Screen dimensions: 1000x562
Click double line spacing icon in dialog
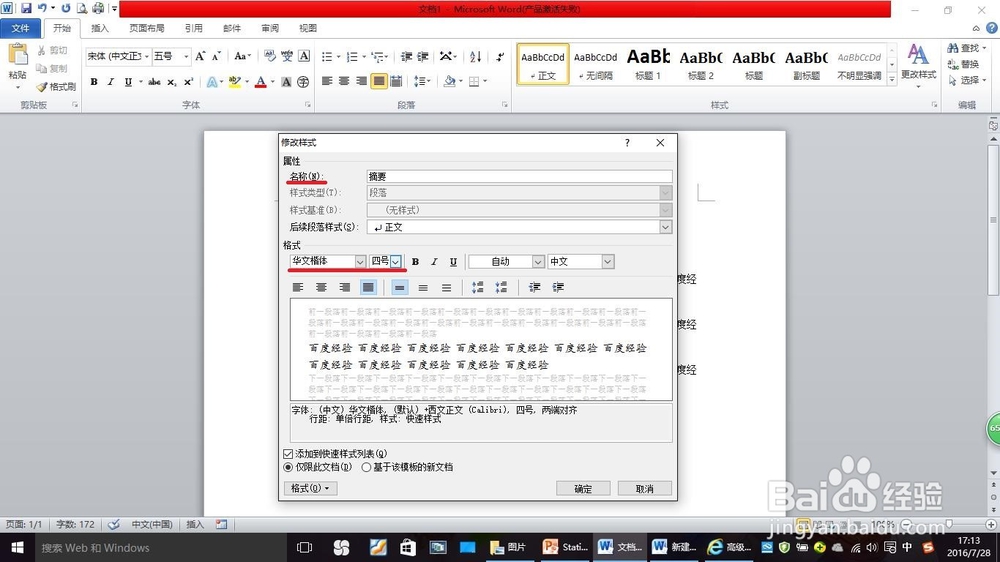pyautogui.click(x=446, y=288)
